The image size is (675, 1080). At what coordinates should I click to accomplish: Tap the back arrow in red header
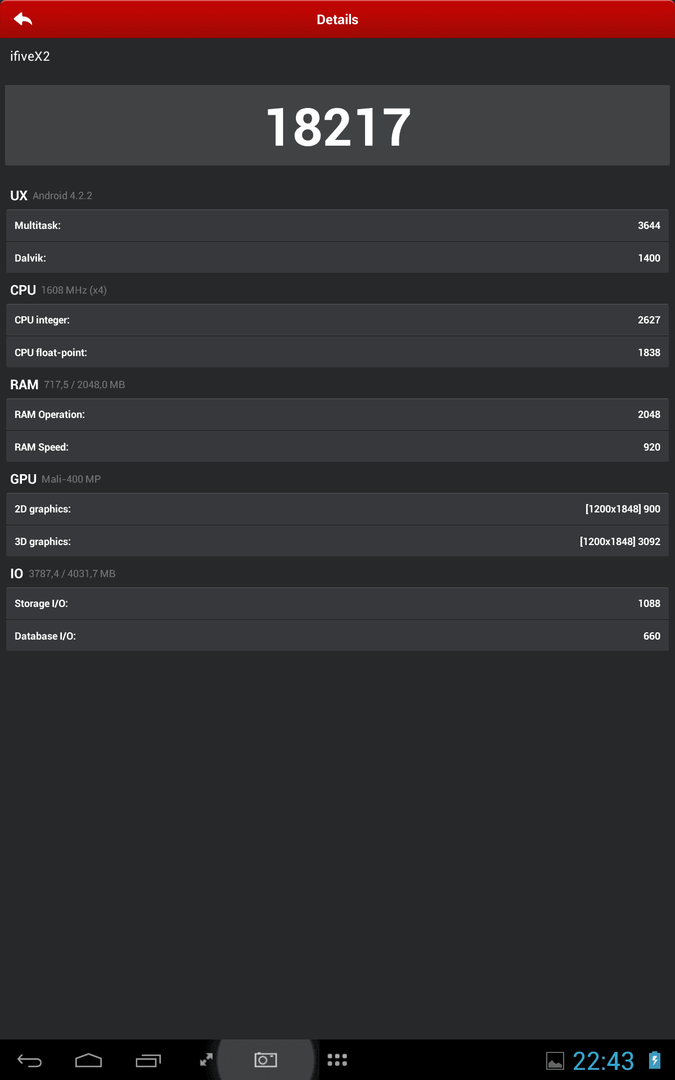coord(23,19)
